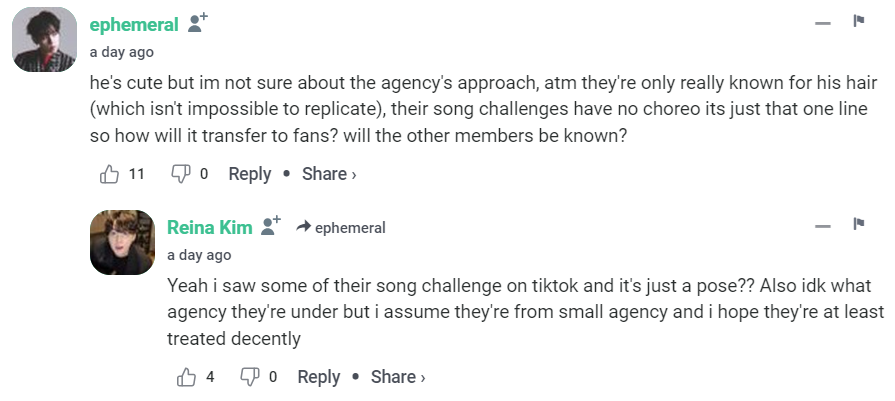Collapse Reina Kim's reply
Viewport: 895px width, 401px height.
pos(823,225)
